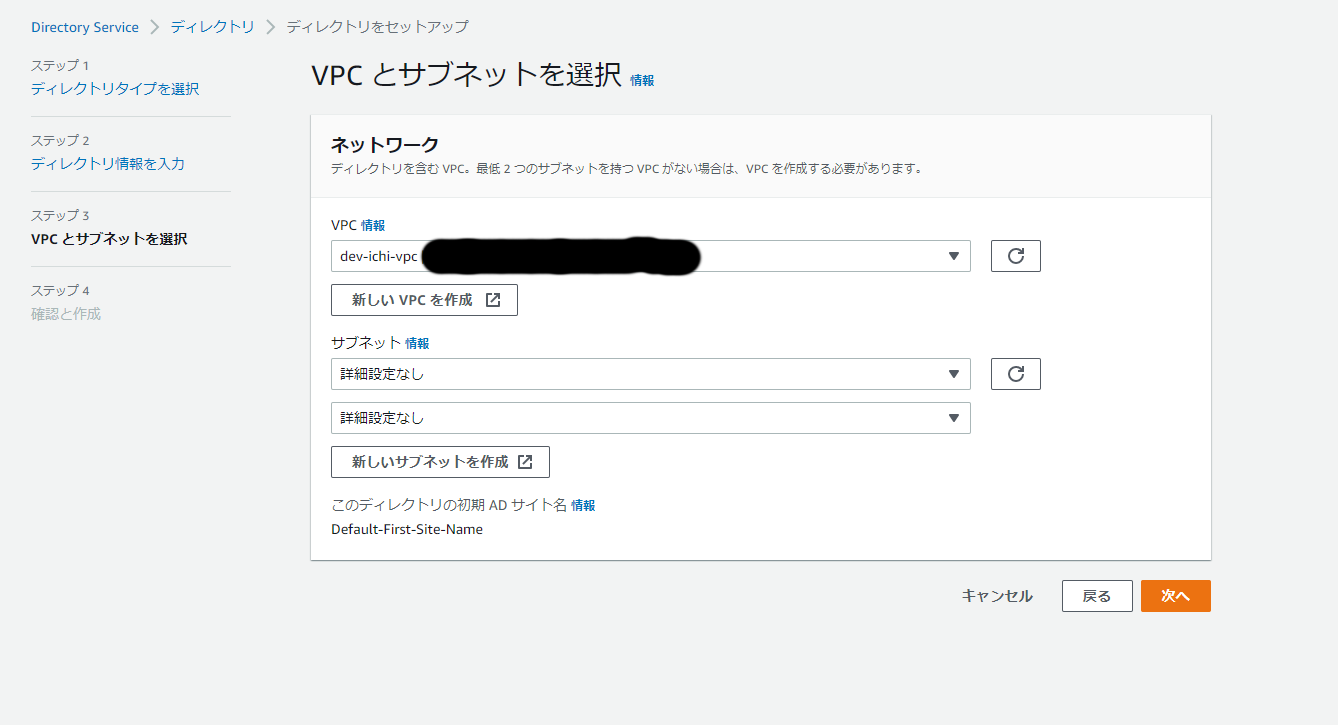
Task: Go to Directory Service breadcrumb
Action: click(85, 27)
